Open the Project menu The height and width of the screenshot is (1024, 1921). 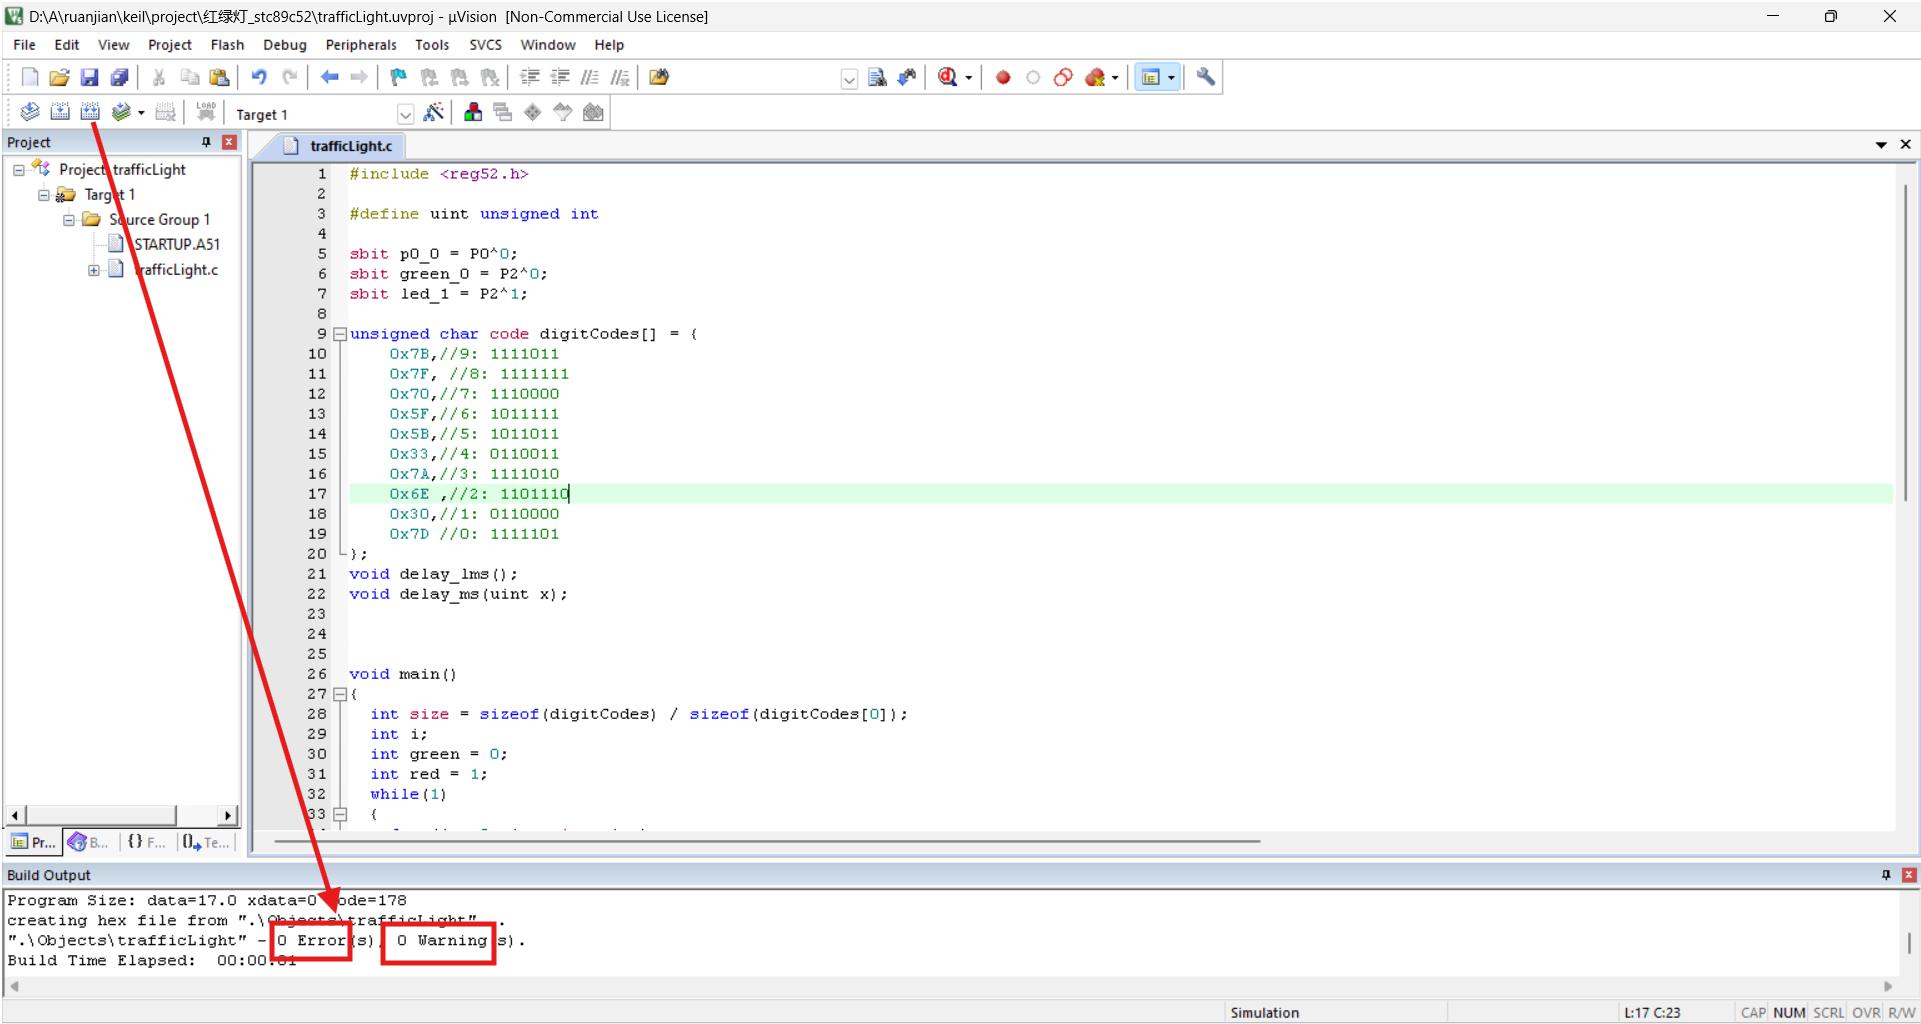[x=170, y=45]
